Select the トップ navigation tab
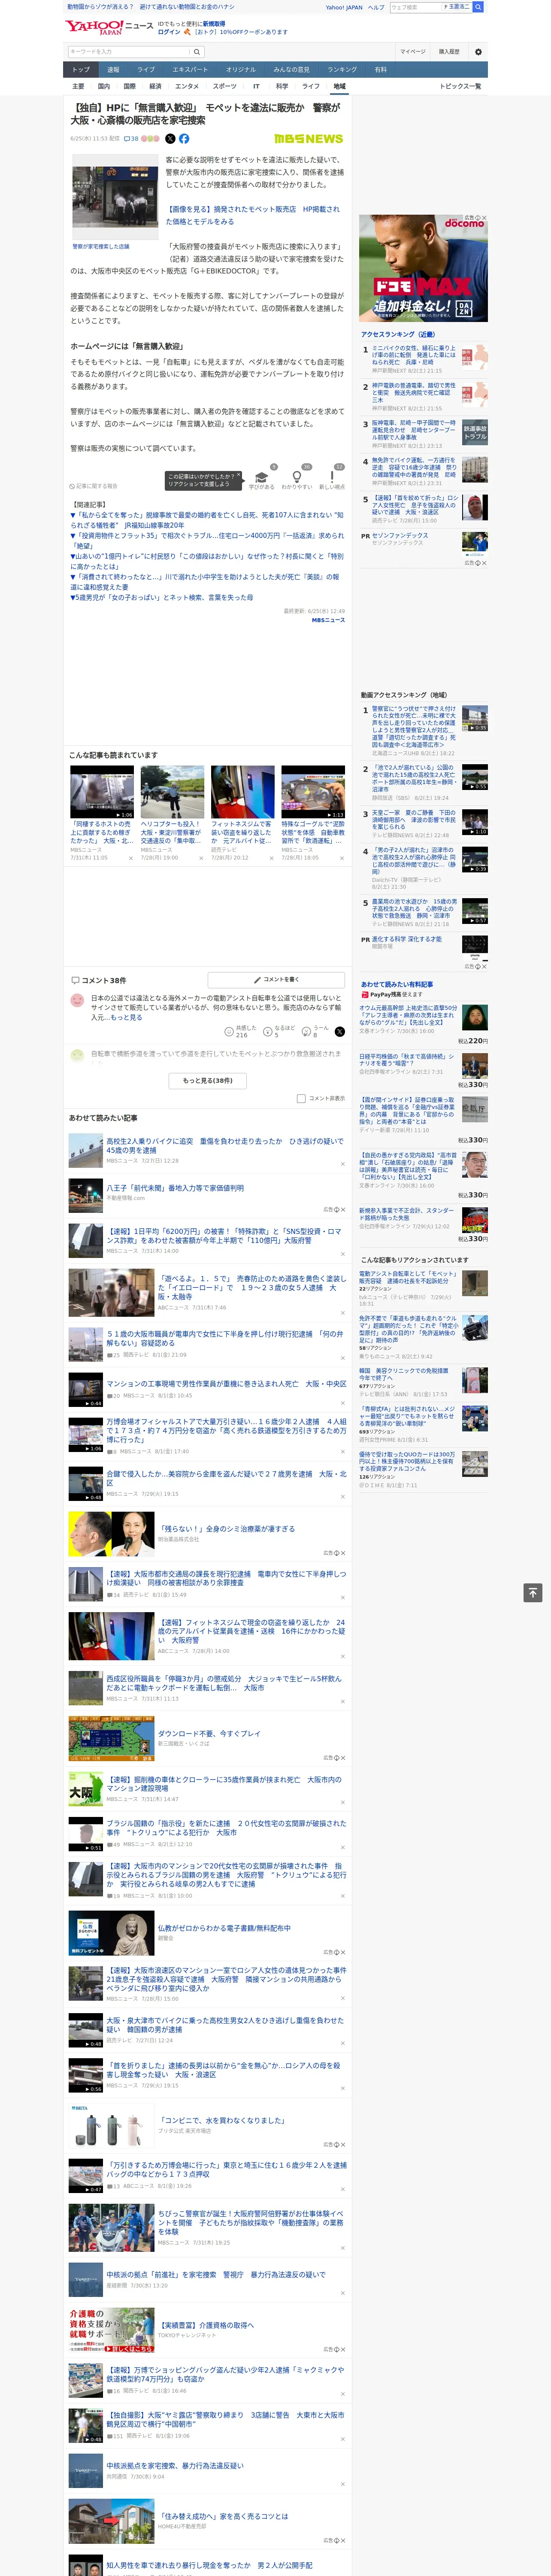551x2576 pixels. [81, 70]
